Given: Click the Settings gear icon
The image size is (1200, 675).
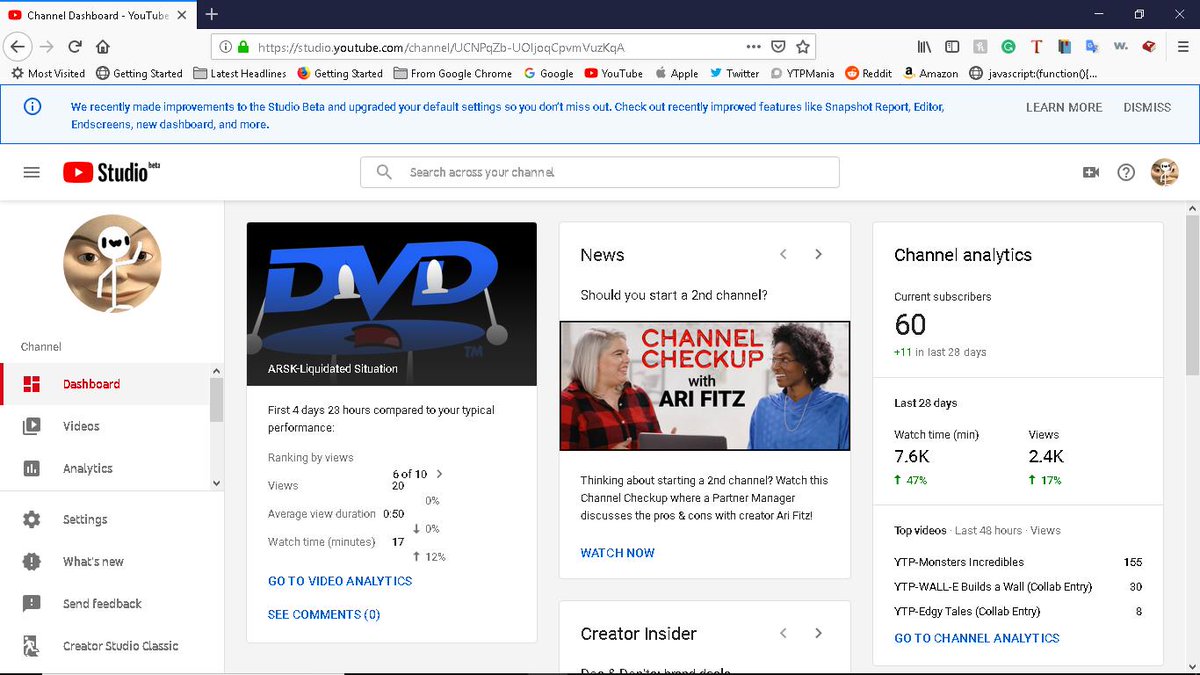Looking at the screenshot, I should (32, 520).
